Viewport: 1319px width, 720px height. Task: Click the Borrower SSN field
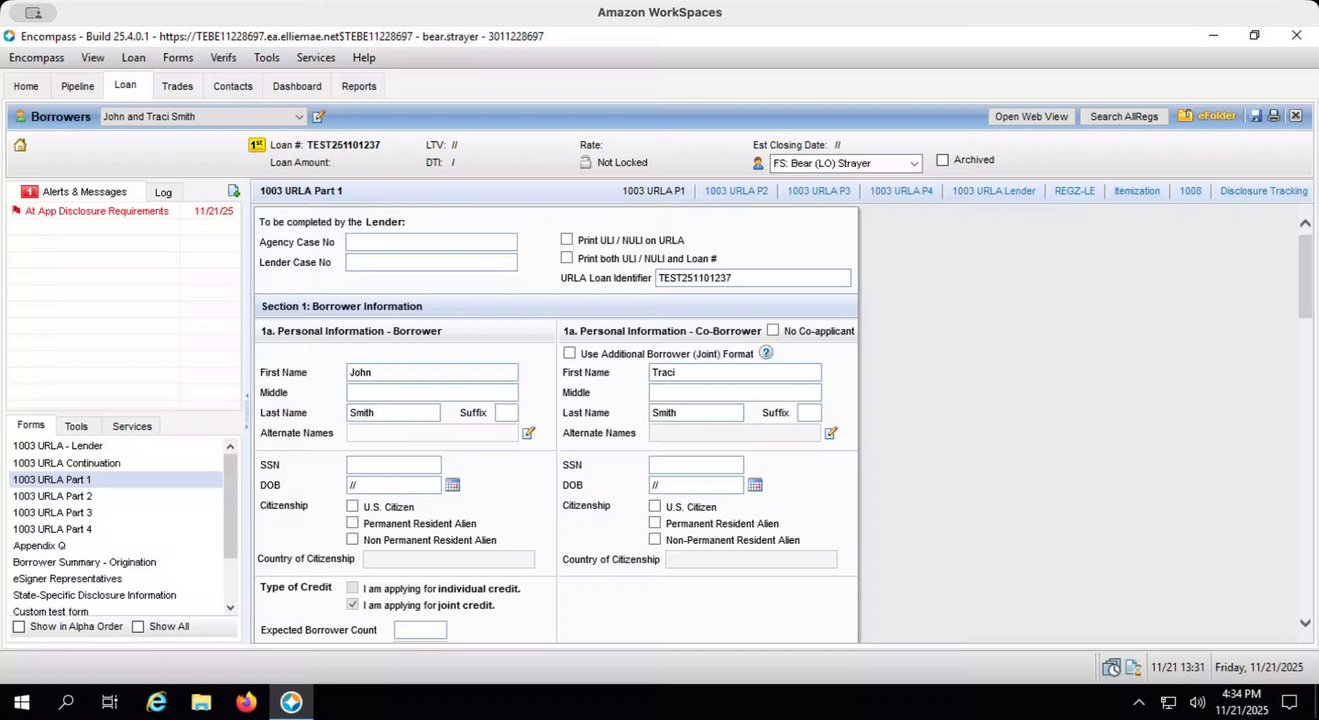pos(394,465)
